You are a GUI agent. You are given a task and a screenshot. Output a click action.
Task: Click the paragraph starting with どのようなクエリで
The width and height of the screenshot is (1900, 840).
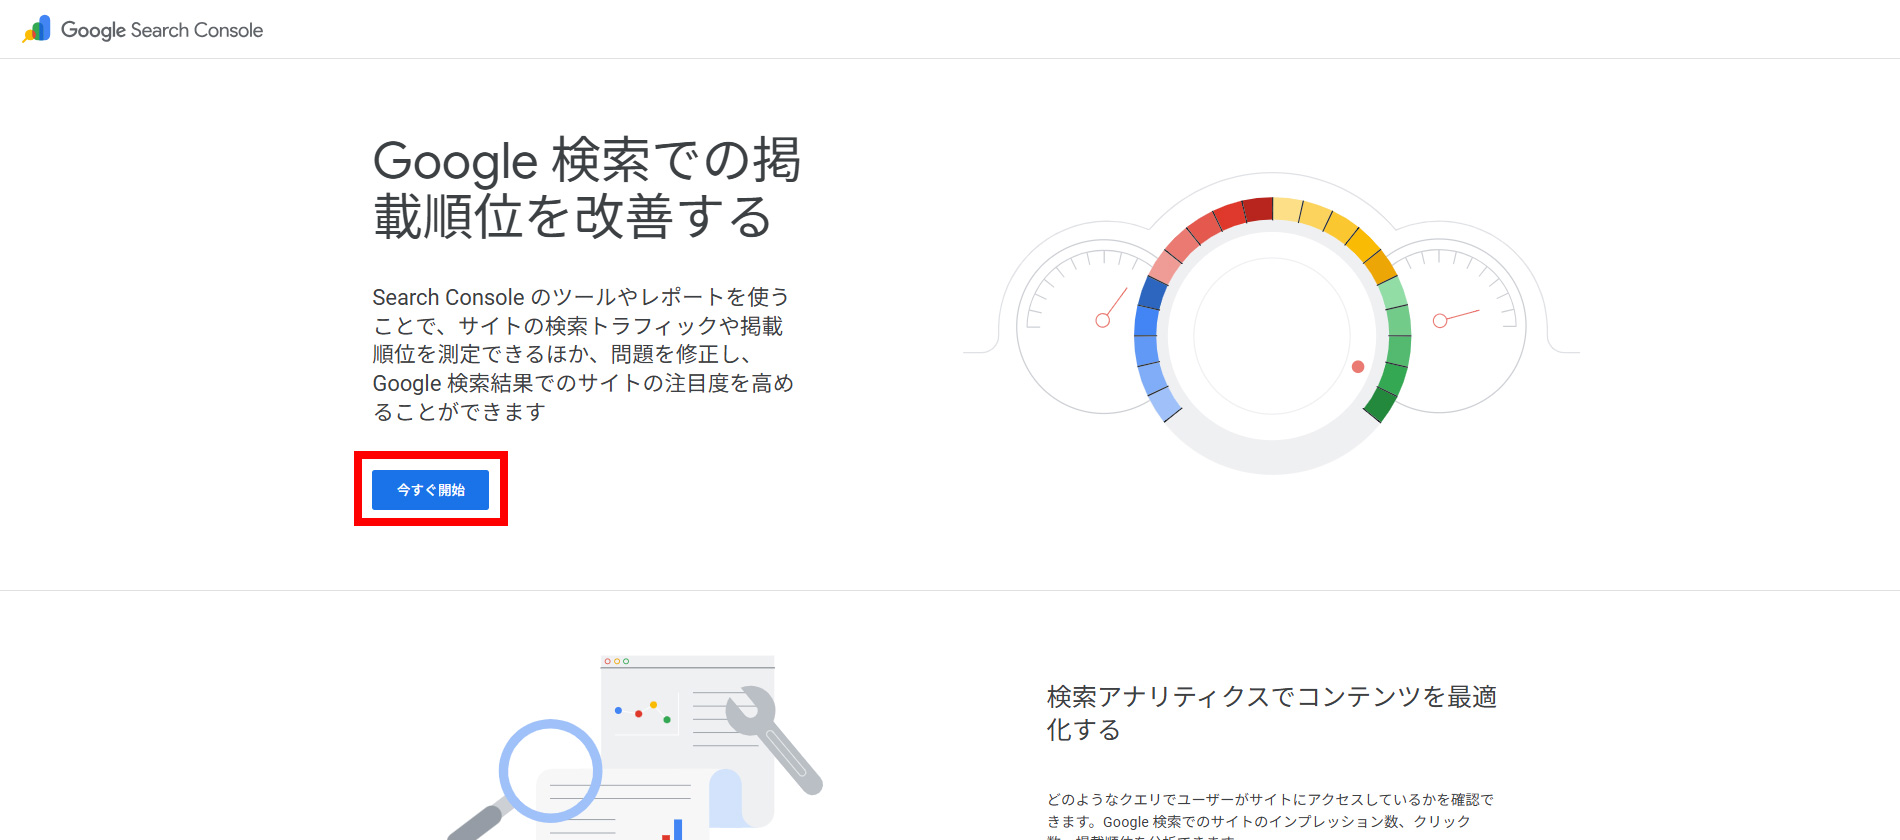tap(1270, 811)
